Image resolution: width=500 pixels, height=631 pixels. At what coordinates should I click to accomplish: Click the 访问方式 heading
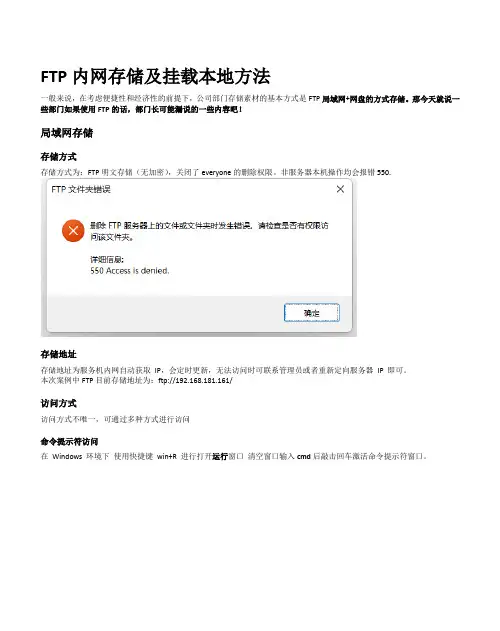pyautogui.click(x=58, y=403)
